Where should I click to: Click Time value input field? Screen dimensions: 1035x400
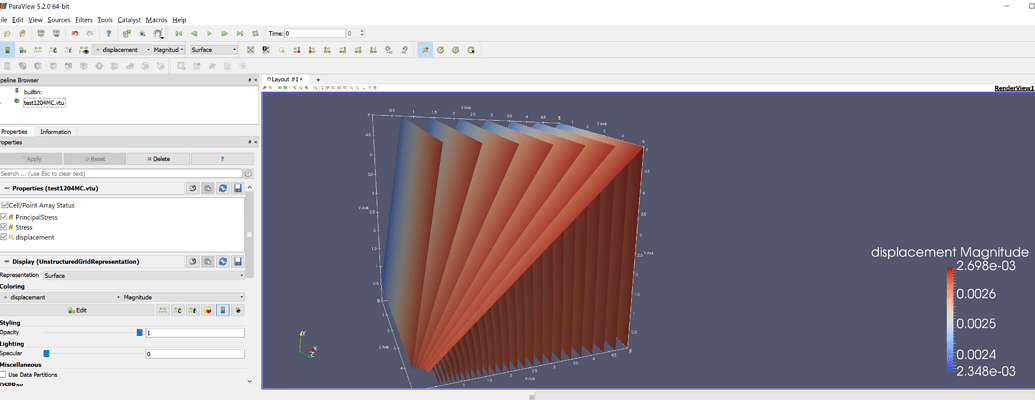pos(316,33)
